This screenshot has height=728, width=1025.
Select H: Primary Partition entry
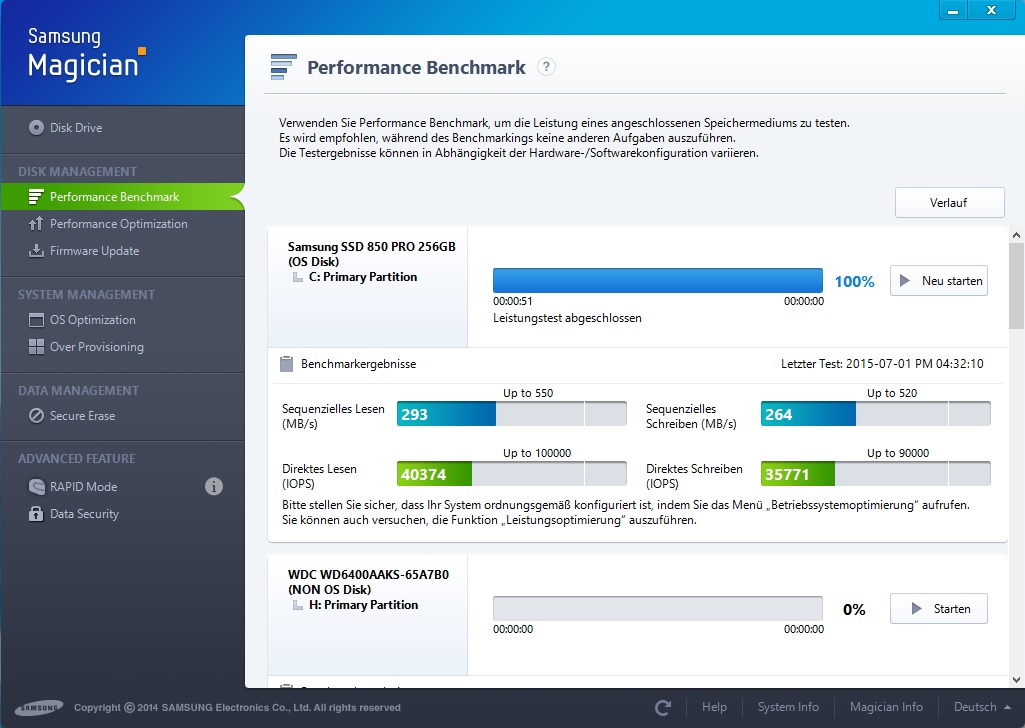[363, 605]
